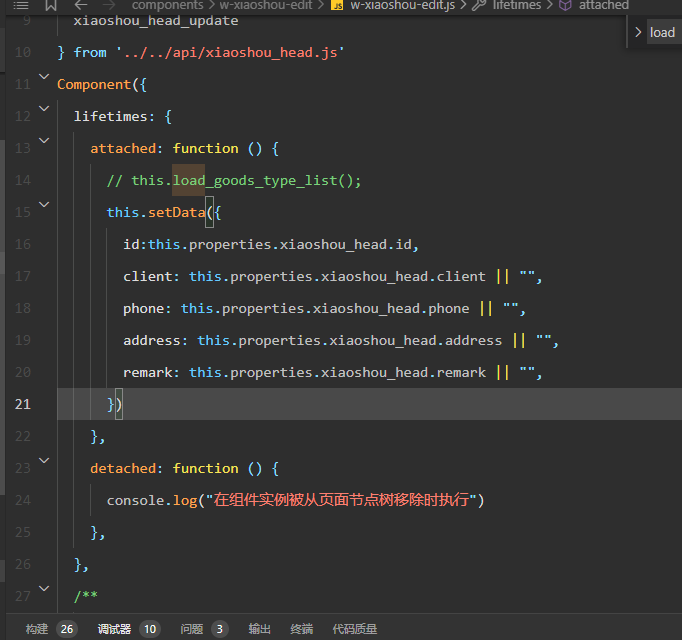This screenshot has height=640, width=682.
Task: Click line number 21 in the gutter
Action: tap(22, 404)
